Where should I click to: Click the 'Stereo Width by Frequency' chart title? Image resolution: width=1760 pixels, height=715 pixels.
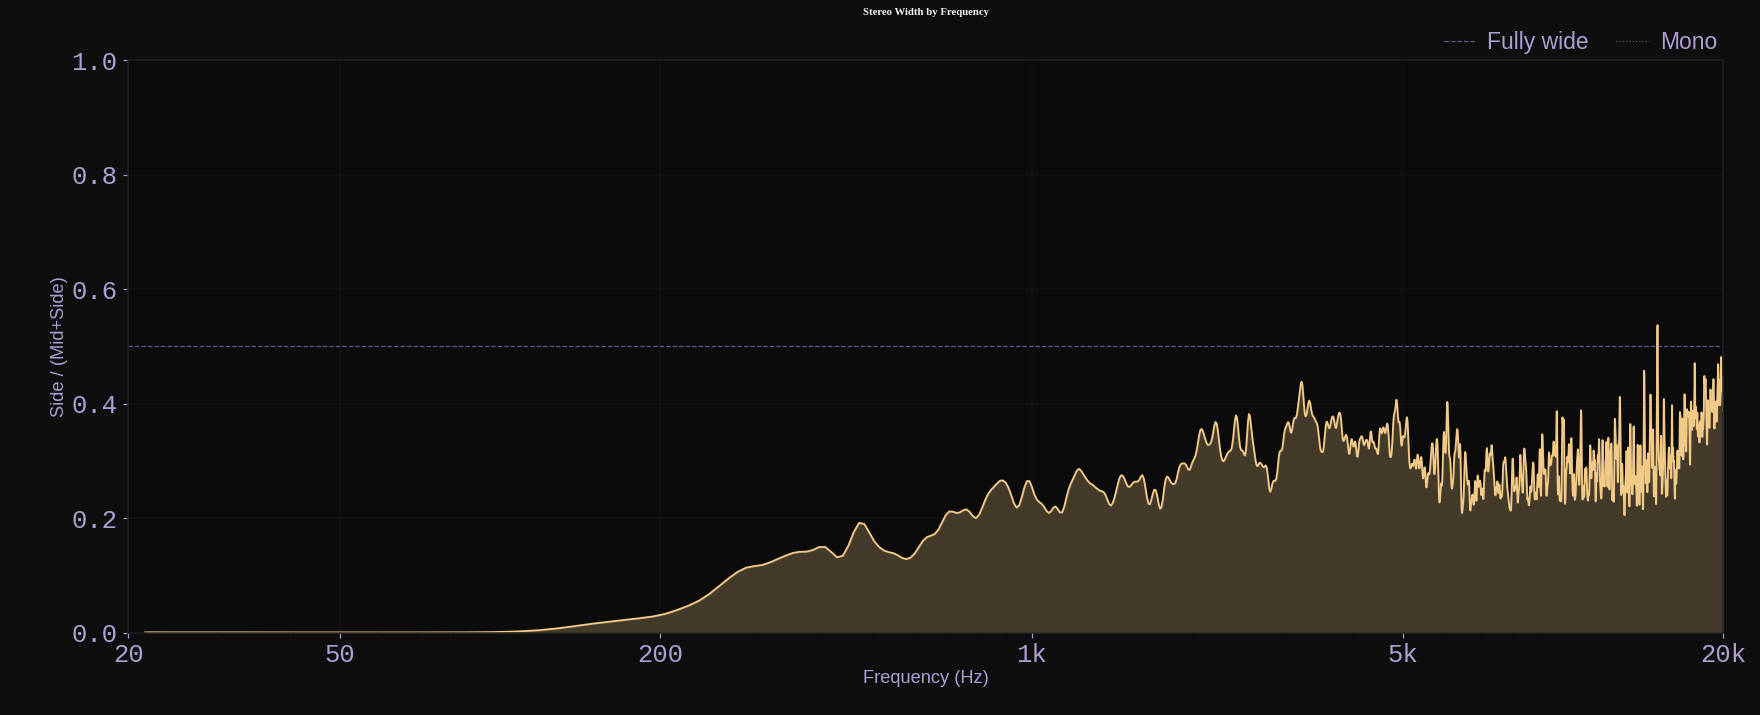click(926, 11)
